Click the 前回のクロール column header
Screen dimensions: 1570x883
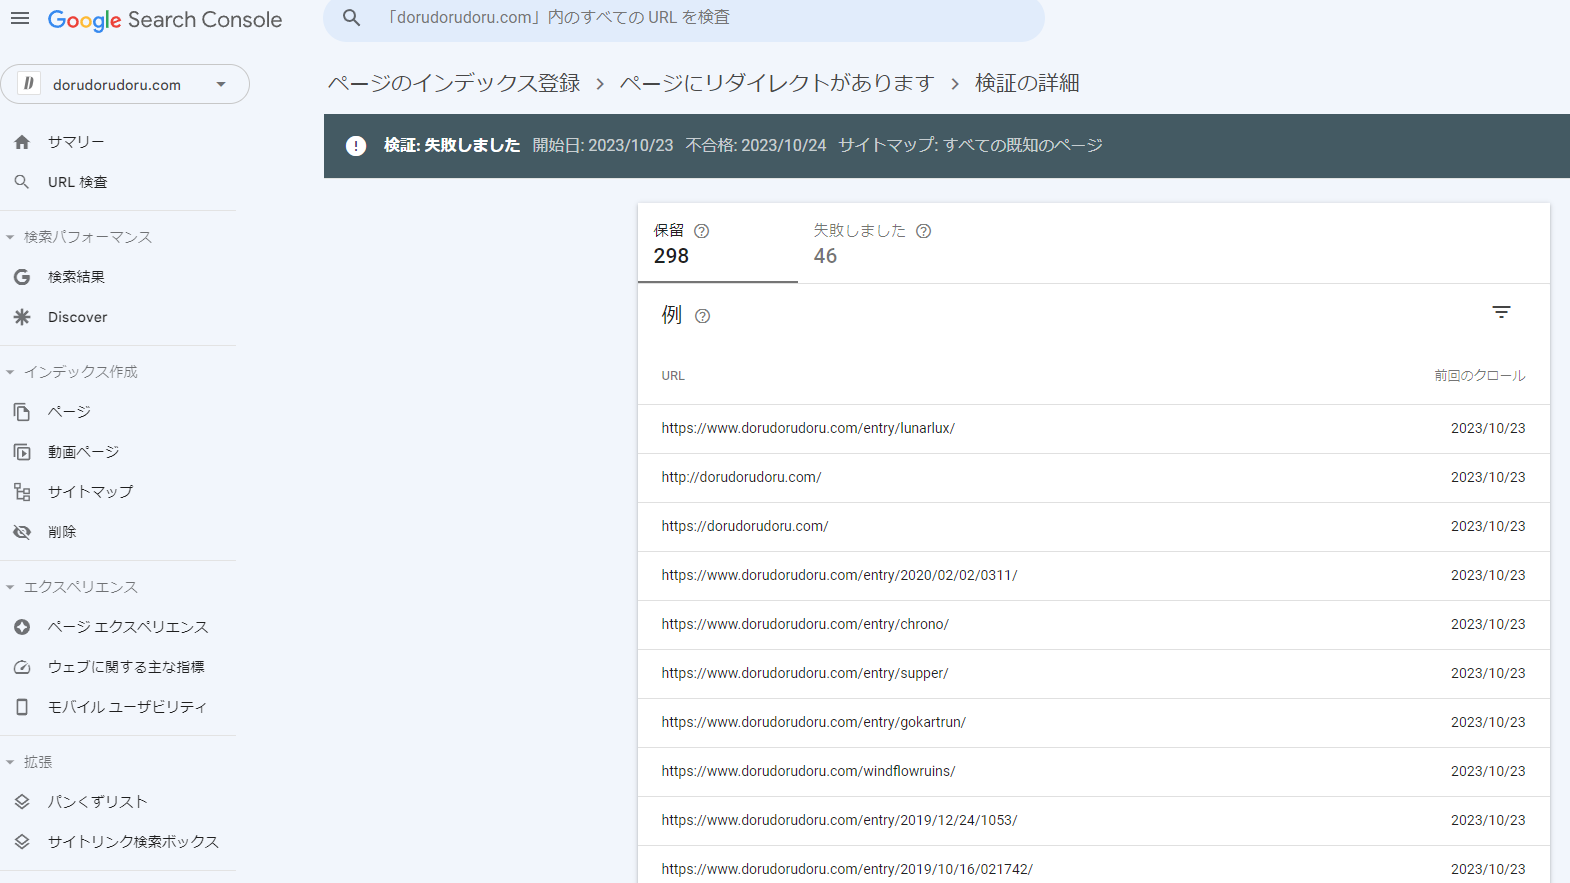(x=1480, y=376)
